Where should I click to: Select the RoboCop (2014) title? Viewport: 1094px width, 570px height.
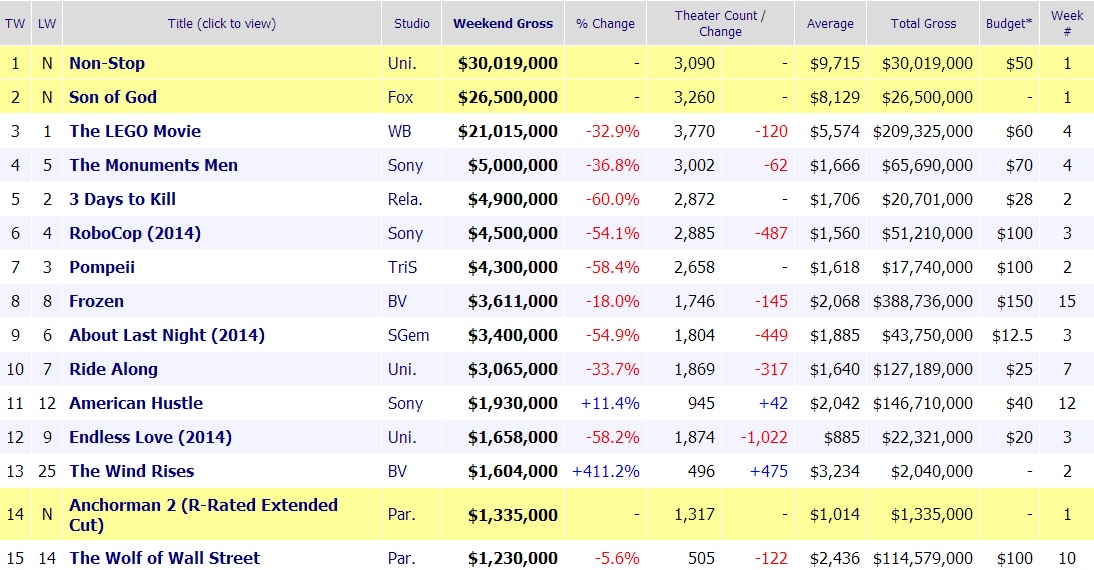[135, 233]
